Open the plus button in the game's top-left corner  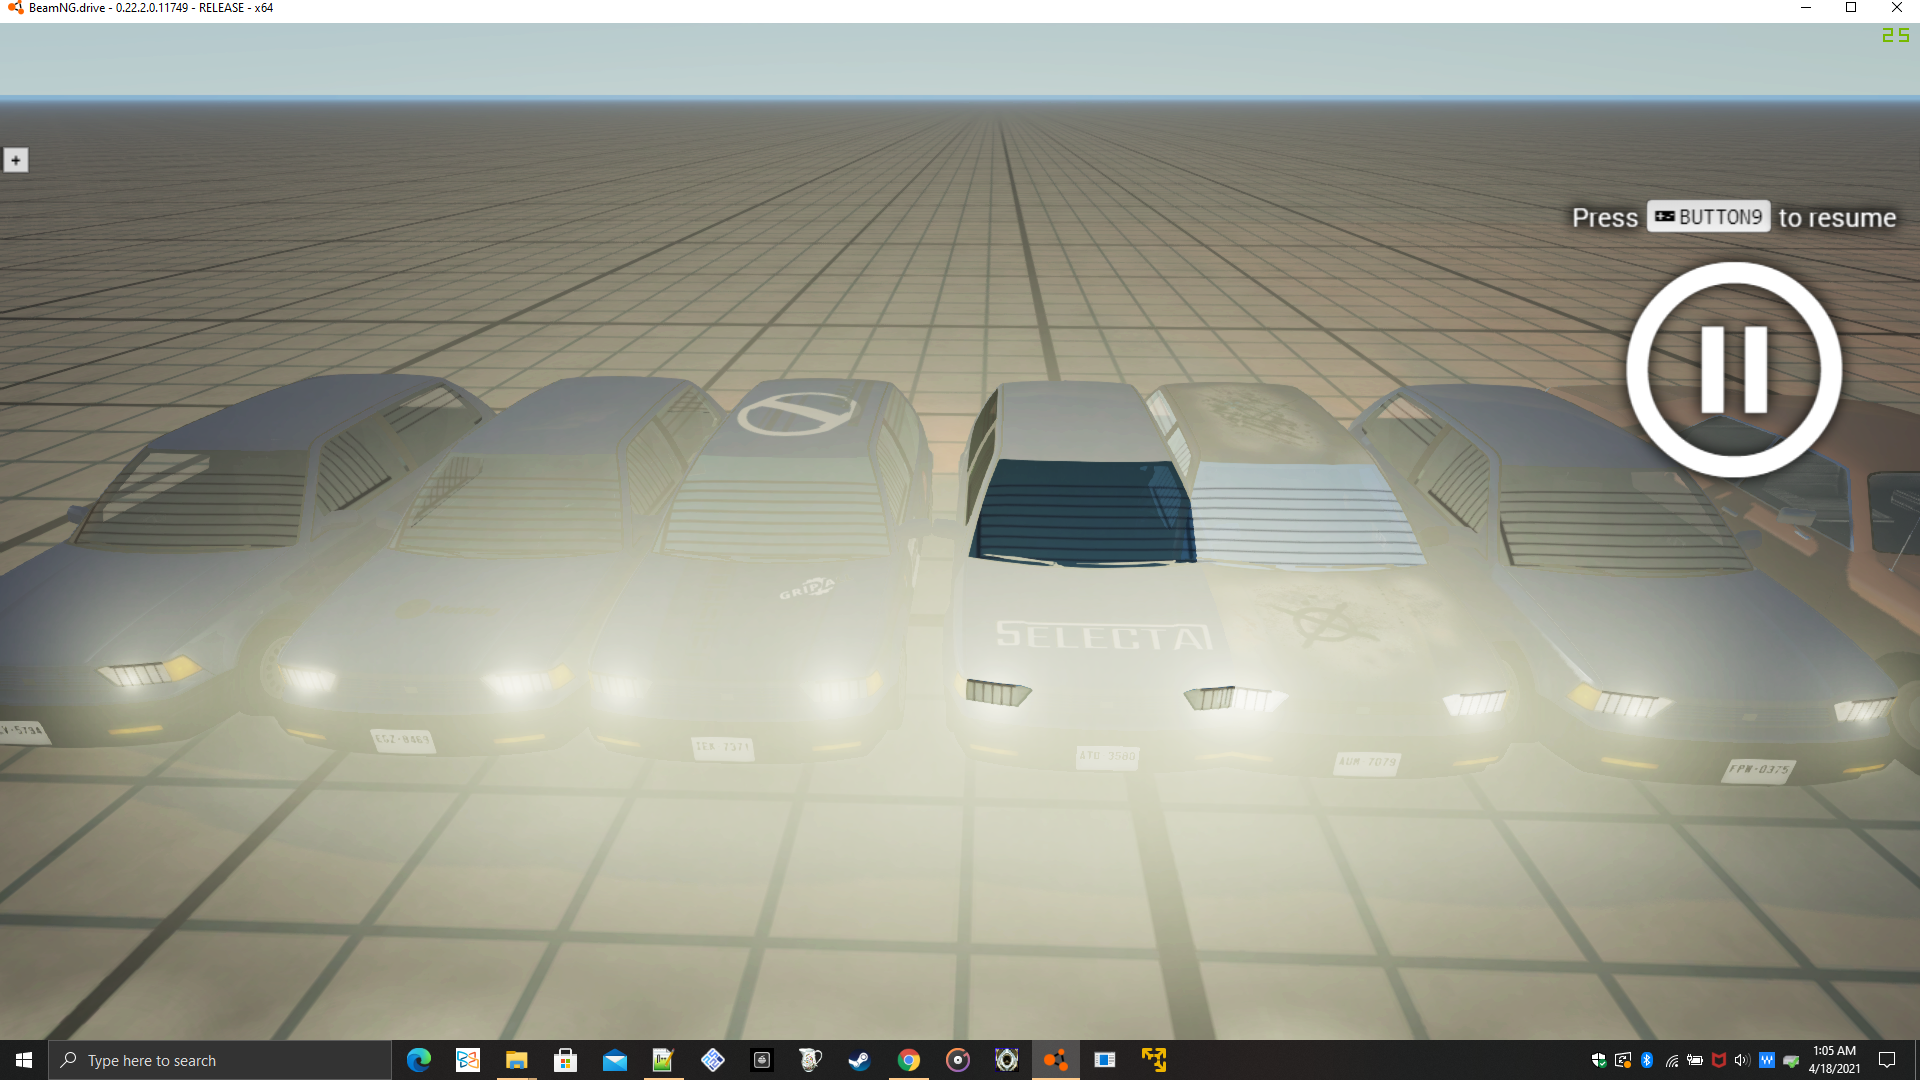click(16, 160)
